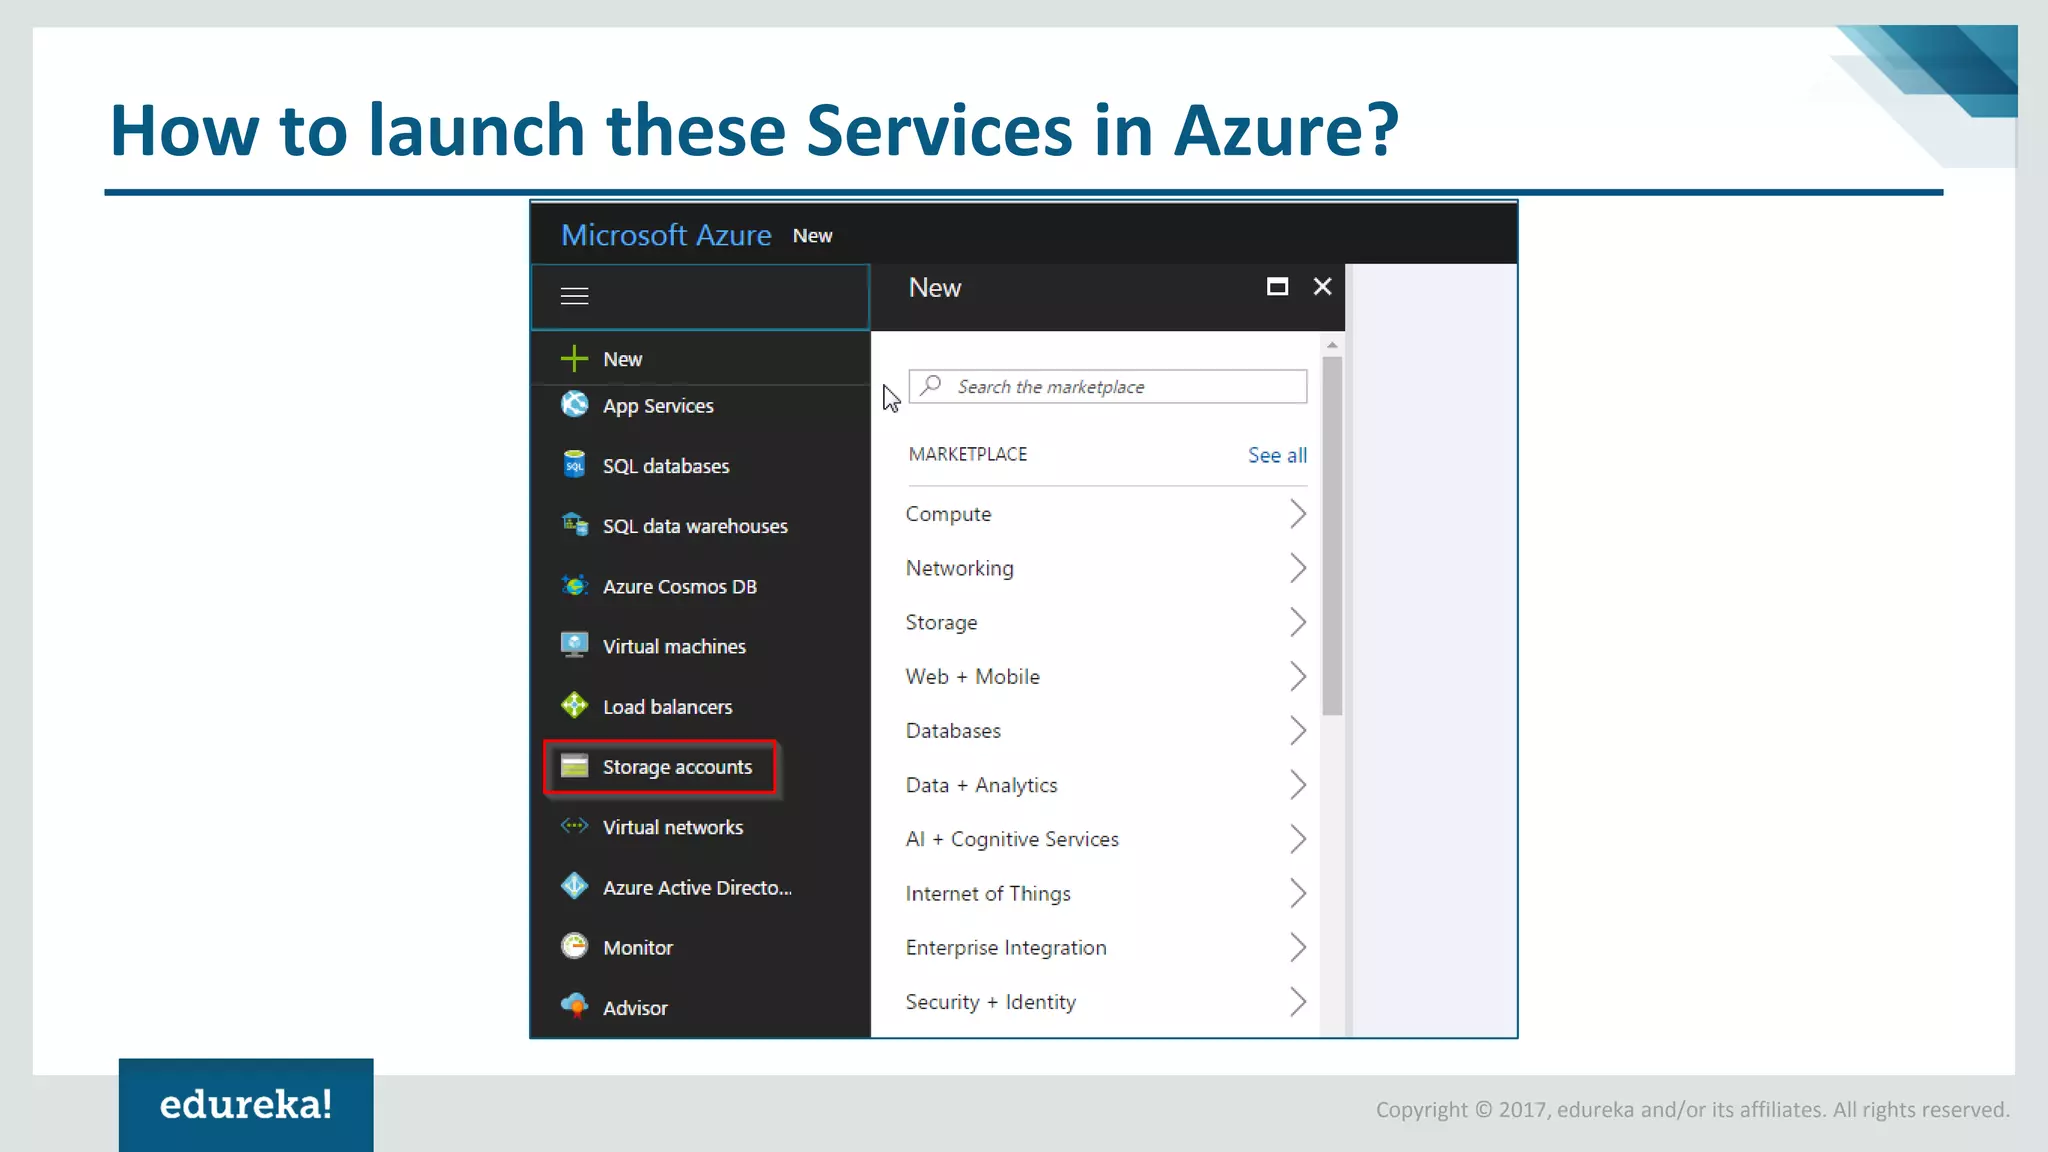The width and height of the screenshot is (2048, 1152).
Task: Expand the Web + Mobile chevron
Action: pyautogui.click(x=1297, y=677)
